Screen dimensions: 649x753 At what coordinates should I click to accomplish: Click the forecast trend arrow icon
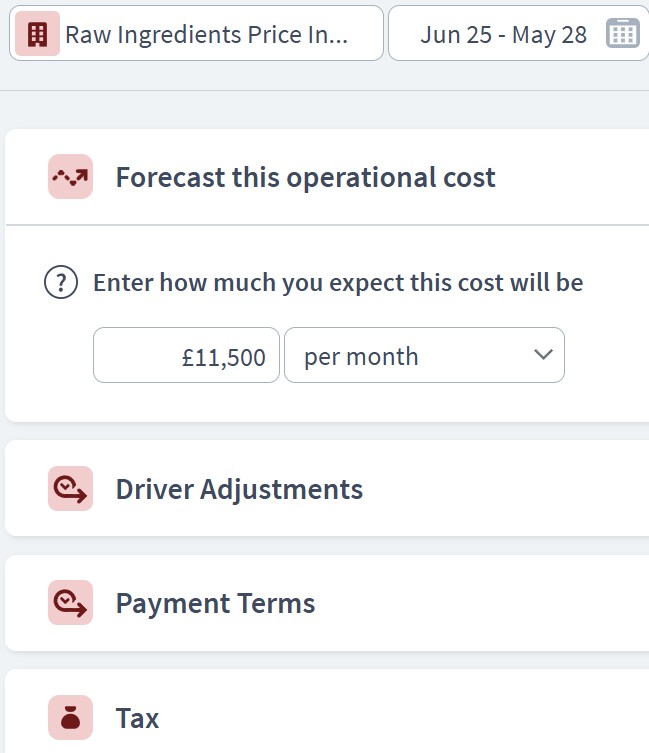click(70, 176)
